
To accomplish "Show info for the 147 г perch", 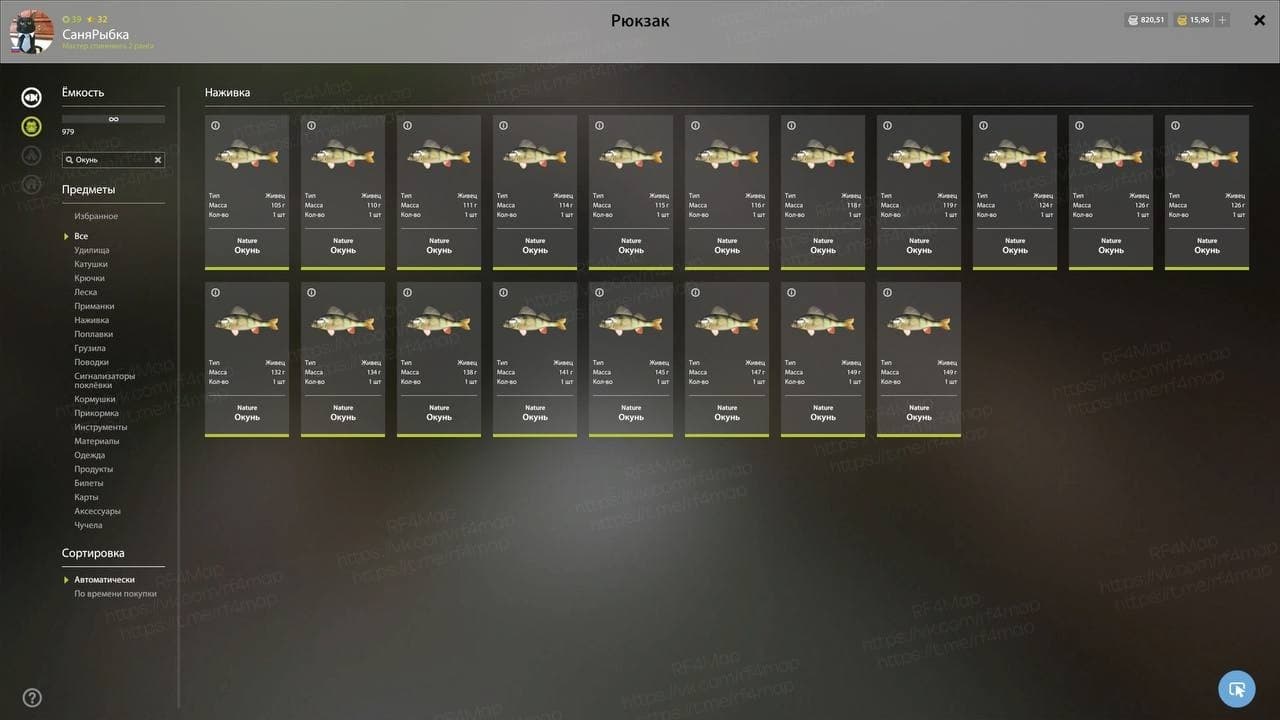I will [x=695, y=293].
